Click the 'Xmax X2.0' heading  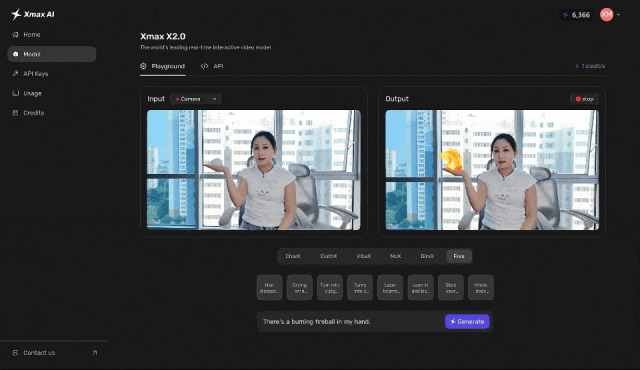(x=162, y=36)
